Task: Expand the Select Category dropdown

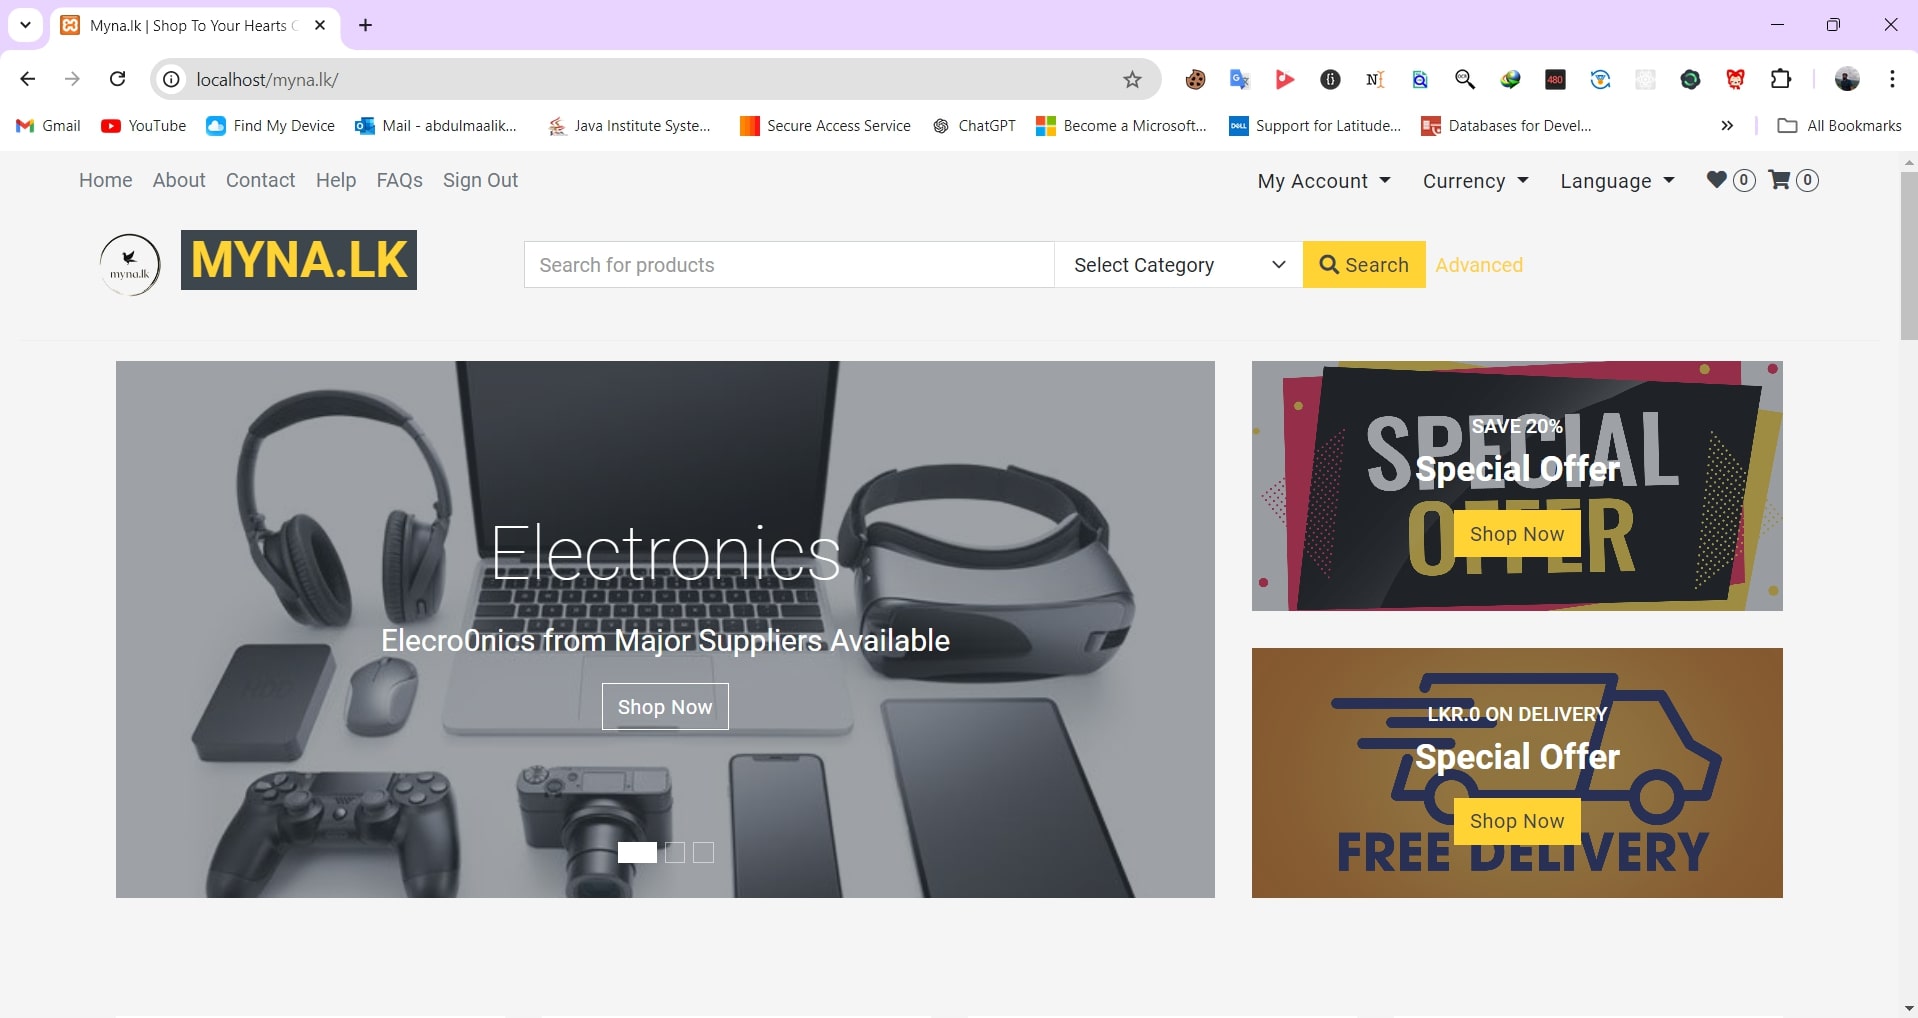Action: pos(1177,264)
